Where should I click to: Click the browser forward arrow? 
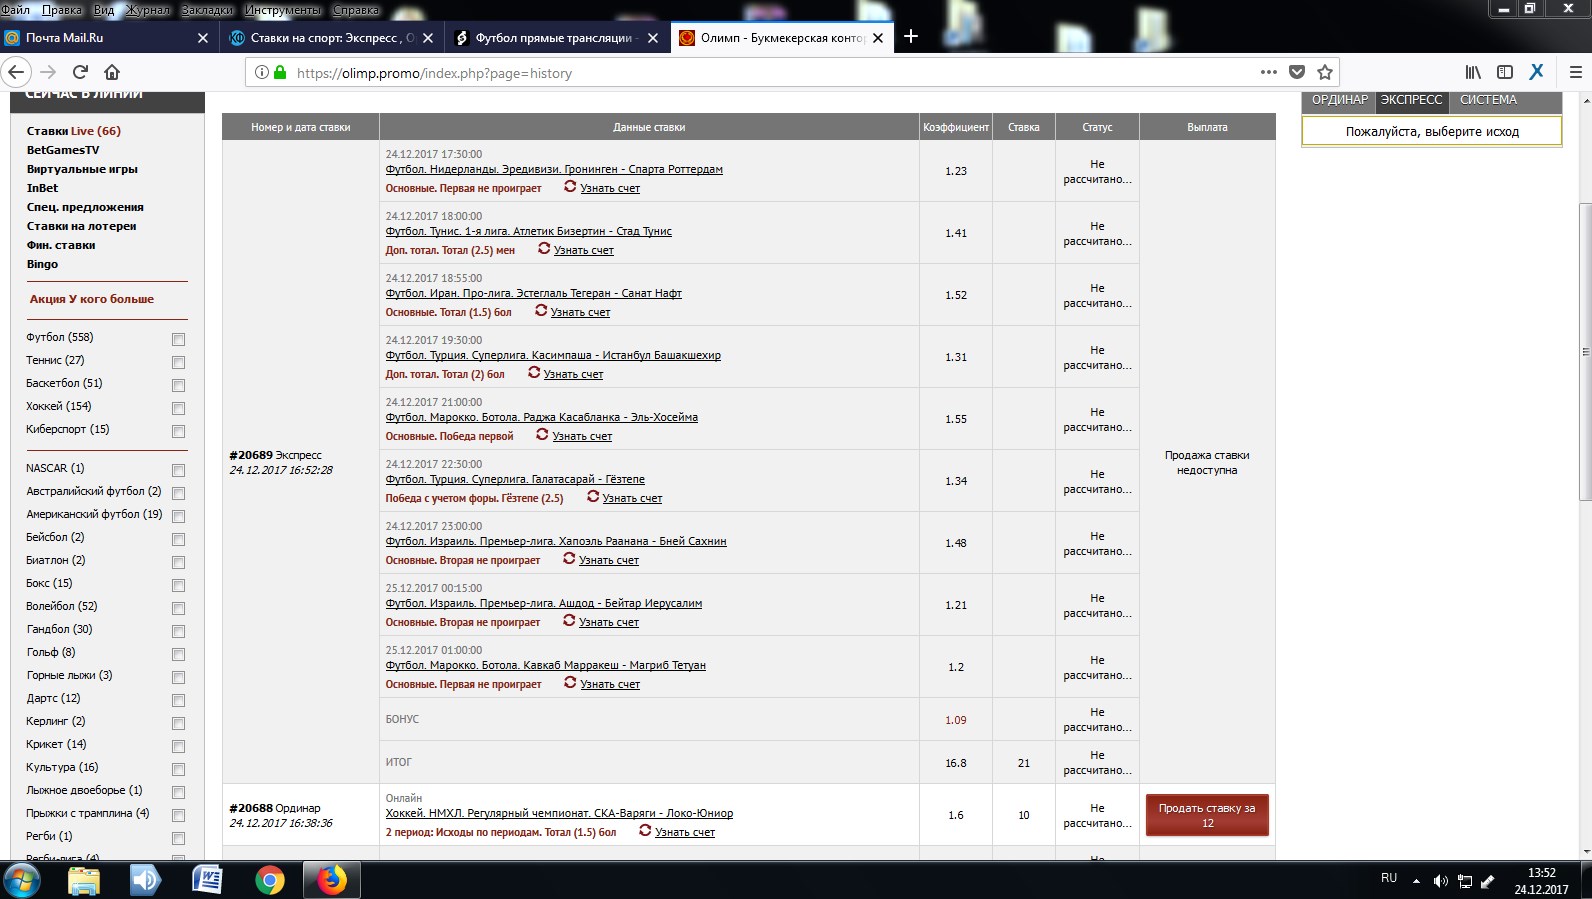click(x=48, y=72)
